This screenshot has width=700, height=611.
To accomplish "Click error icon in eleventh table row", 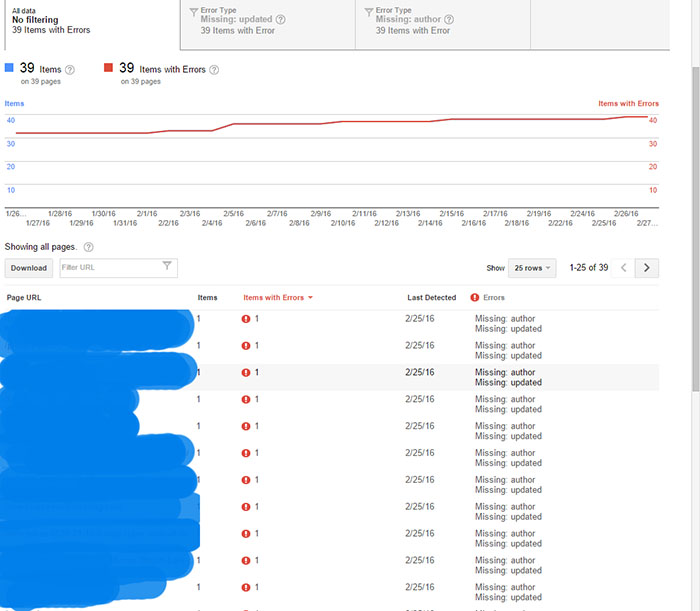I will [246, 588].
